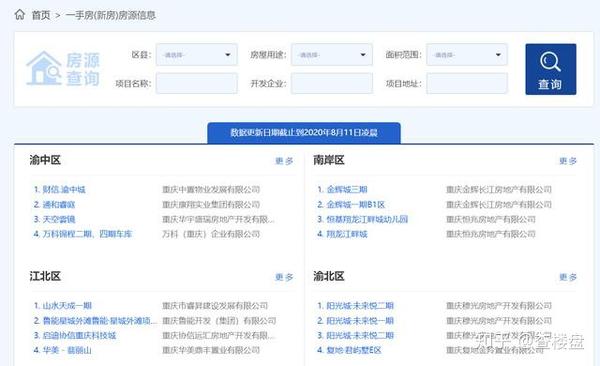Click company name beside 启迪协信重庆科技城

click(x=218, y=335)
